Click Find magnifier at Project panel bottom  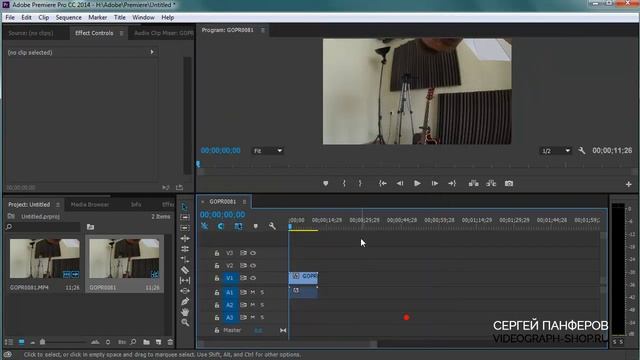click(x=133, y=342)
